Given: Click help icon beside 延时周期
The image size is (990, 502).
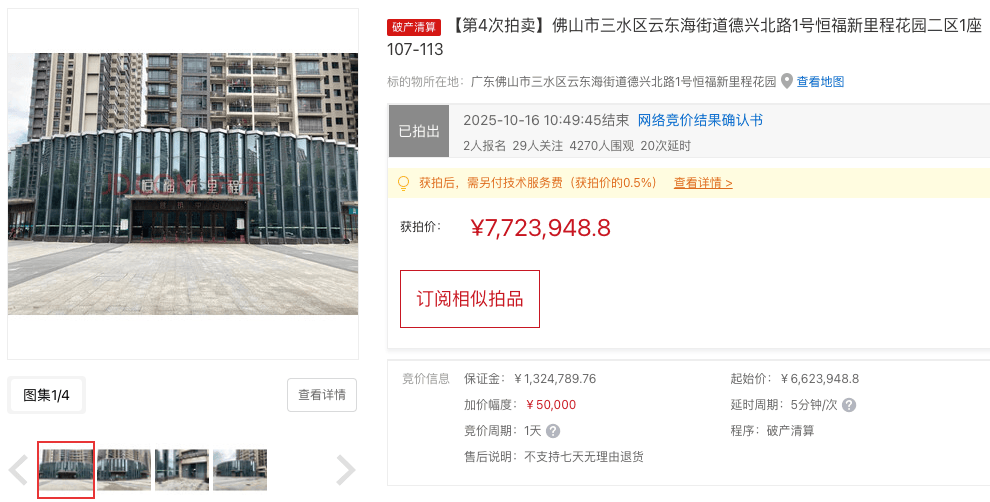Looking at the screenshot, I should click(849, 405).
